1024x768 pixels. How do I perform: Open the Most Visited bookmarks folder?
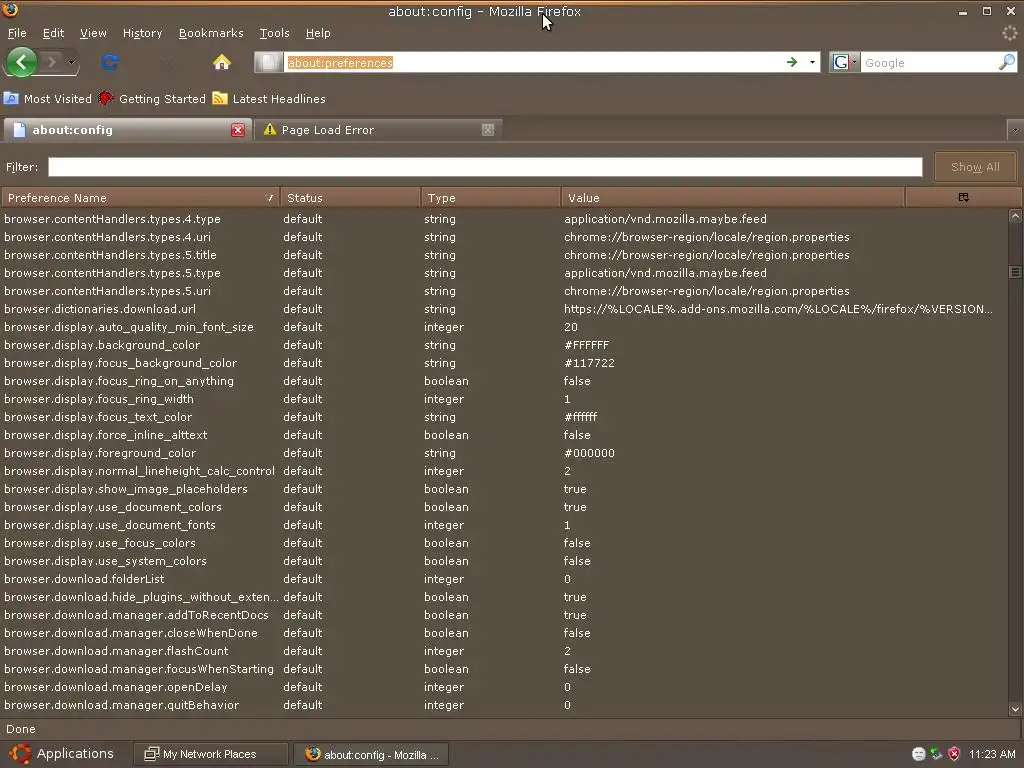pyautogui.click(x=48, y=99)
